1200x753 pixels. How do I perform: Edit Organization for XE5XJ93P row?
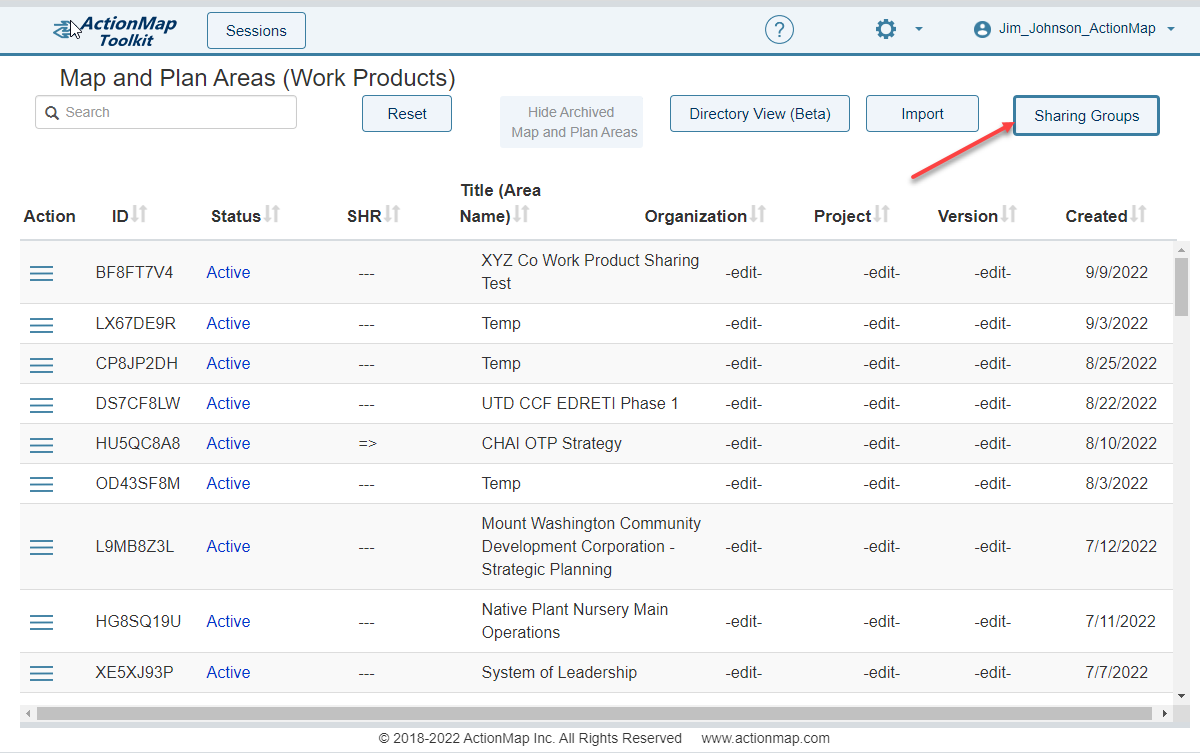[744, 673]
